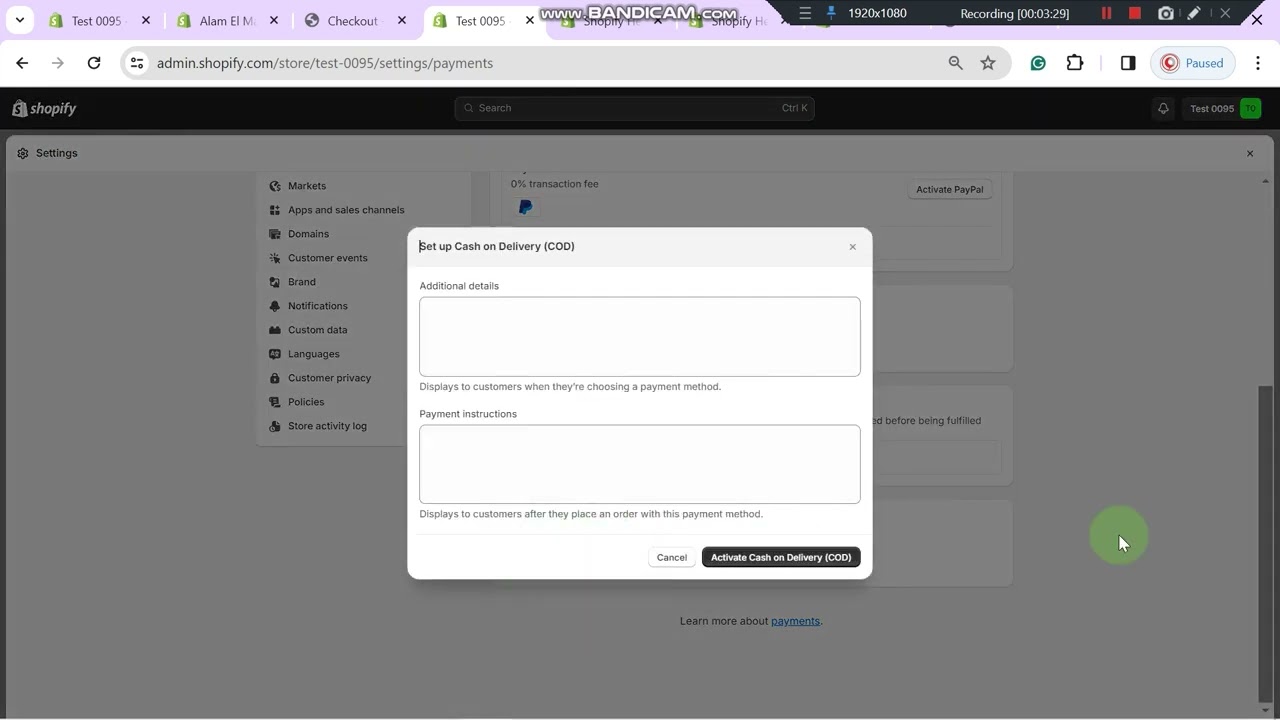Viewport: 1280px width, 720px height.
Task: Click the Shopify logo in header
Action: click(x=44, y=108)
